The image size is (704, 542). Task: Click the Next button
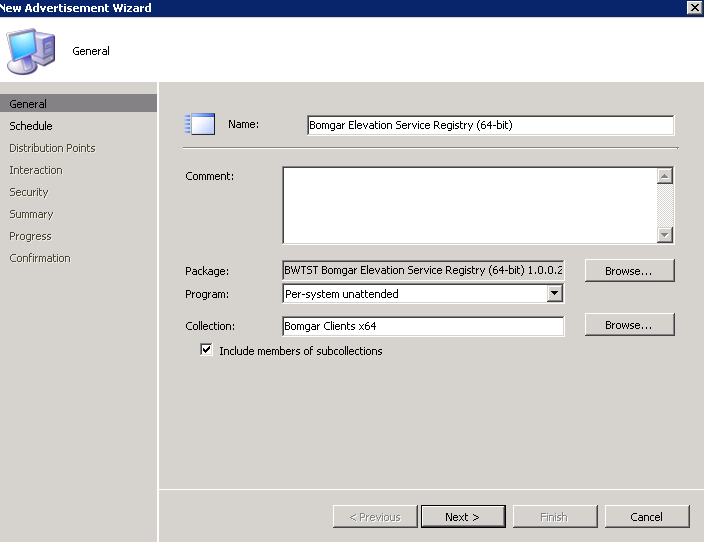point(463,517)
